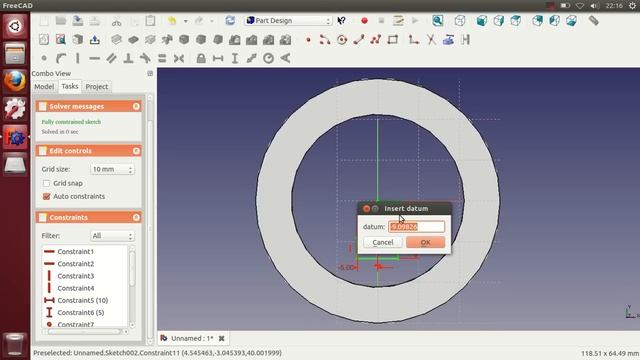Click the Measure distance ruler icon
Screen dimensions: 640x360
click(x=593, y=21)
